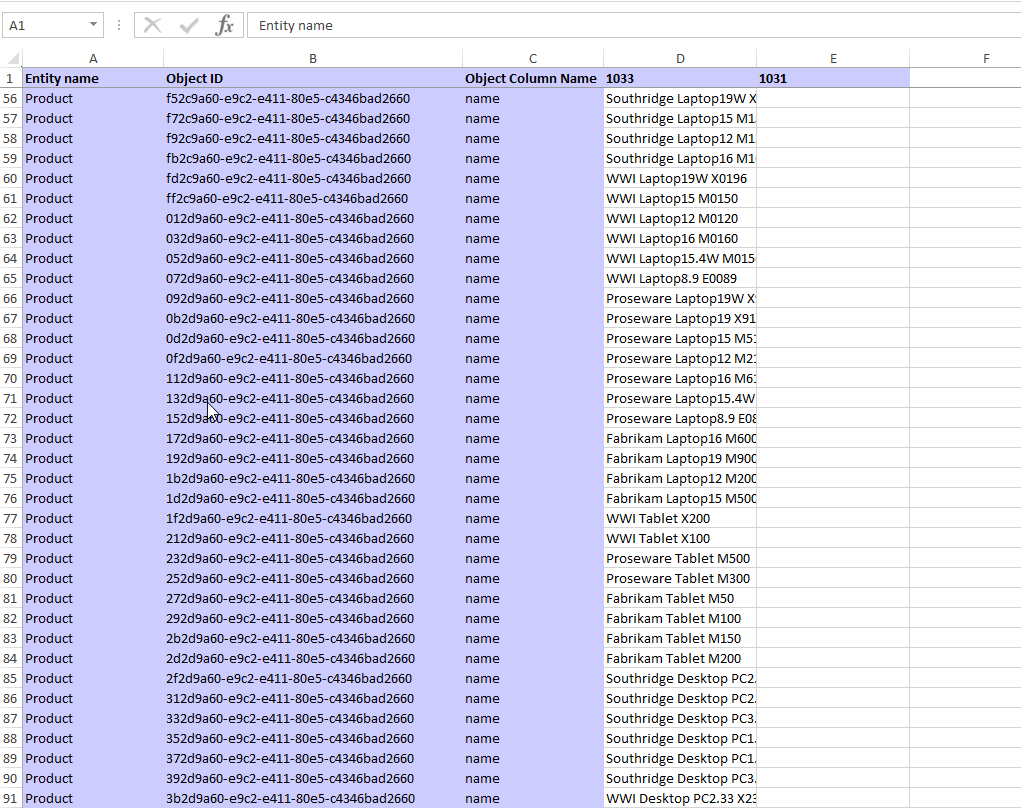
Task: Click the formula bar containing Entity name
Action: pos(634,25)
